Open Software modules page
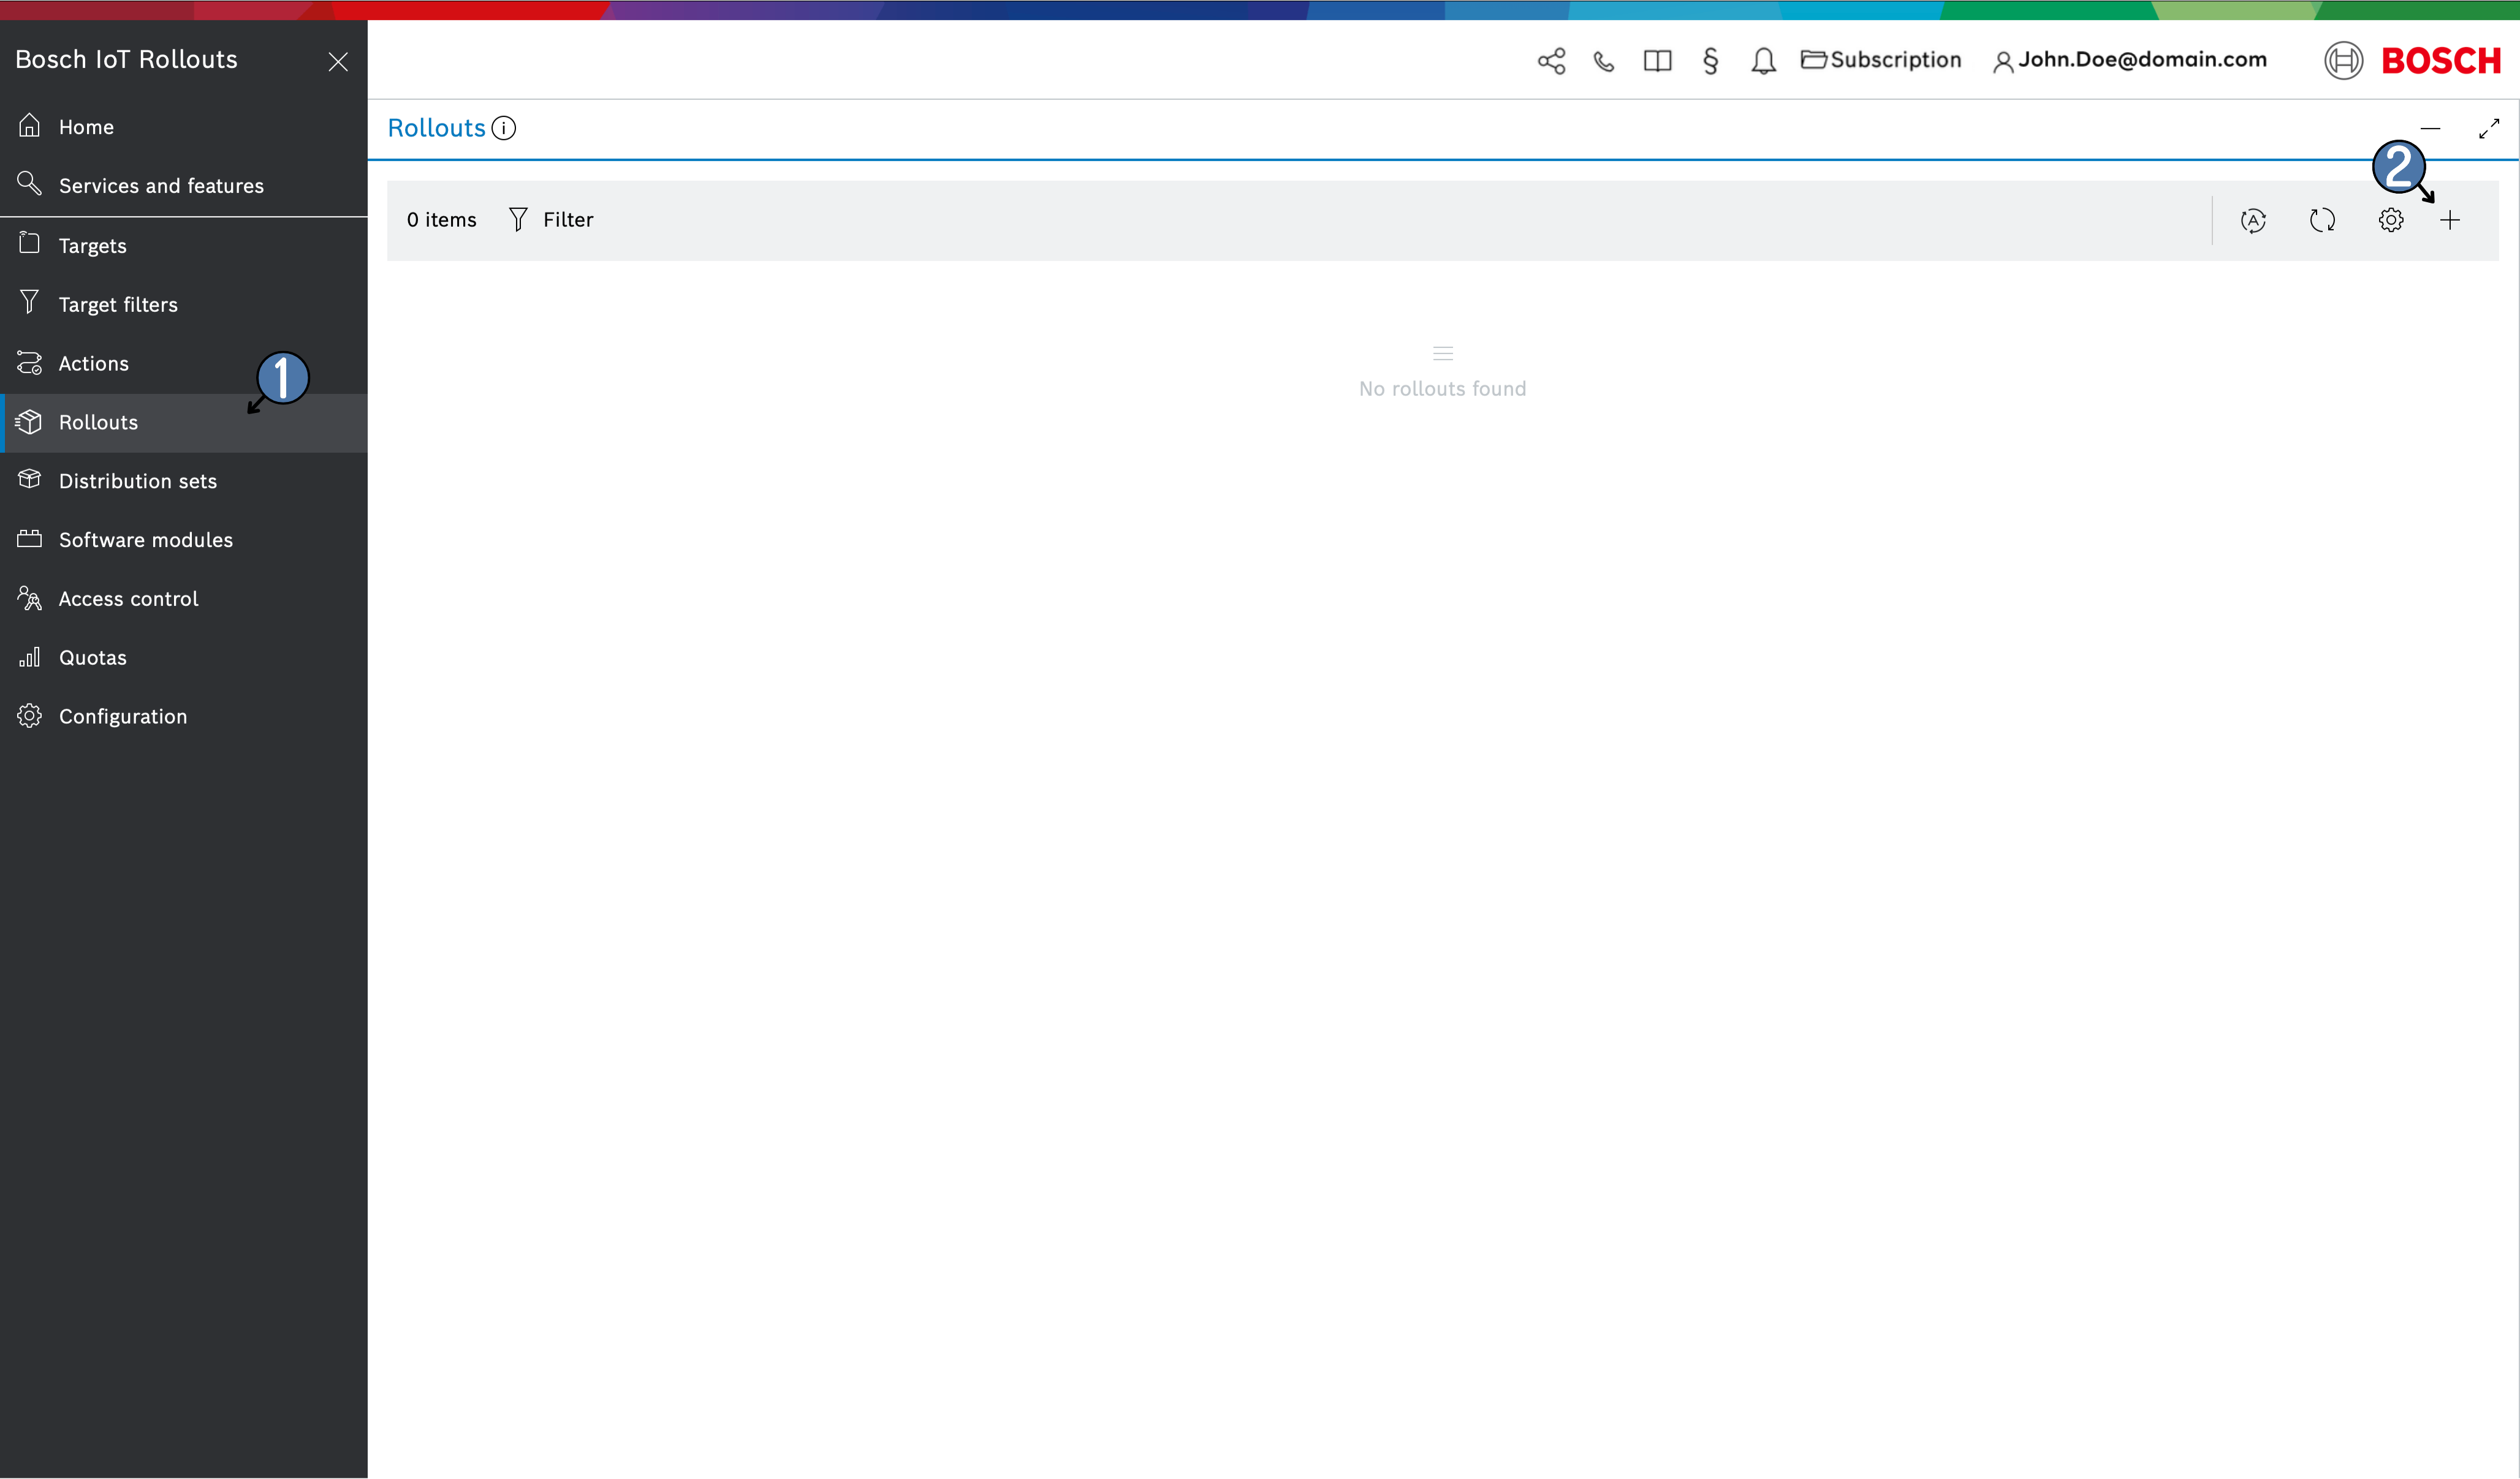This screenshot has width=2520, height=1479. click(145, 540)
